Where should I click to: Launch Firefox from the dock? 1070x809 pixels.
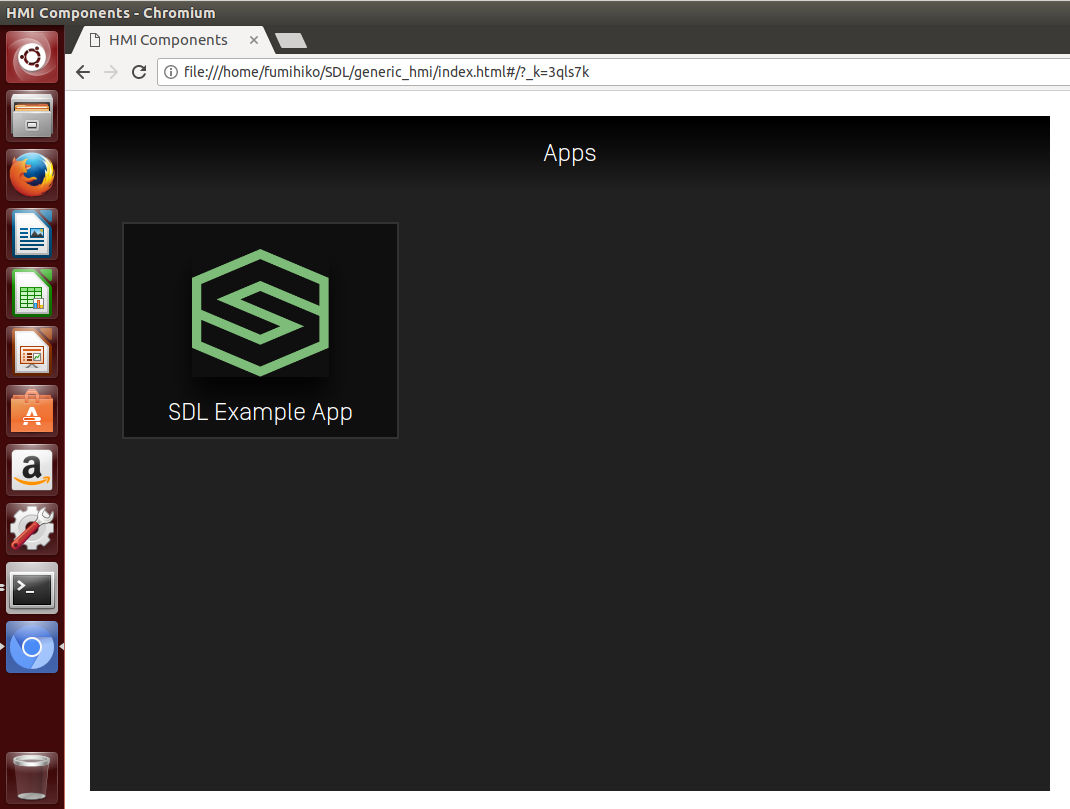[32, 175]
